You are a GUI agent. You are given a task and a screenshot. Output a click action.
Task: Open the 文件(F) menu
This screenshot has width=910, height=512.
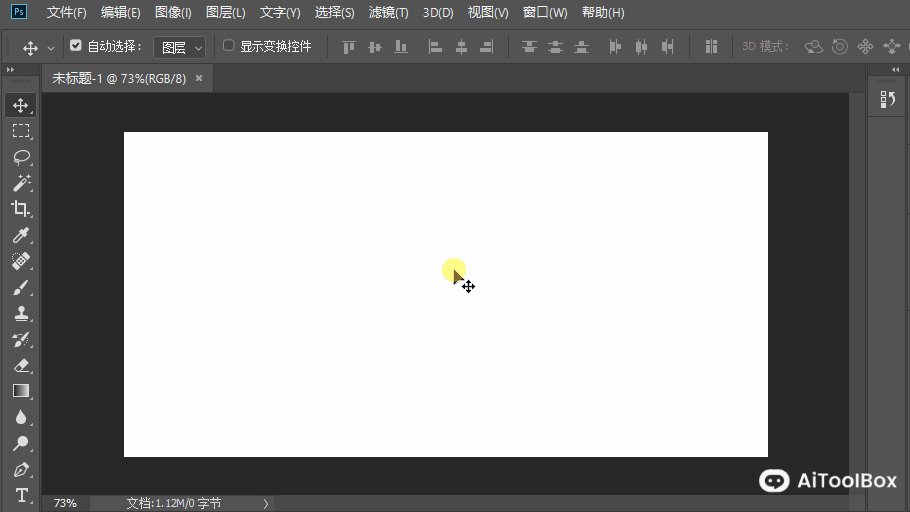pyautogui.click(x=66, y=12)
